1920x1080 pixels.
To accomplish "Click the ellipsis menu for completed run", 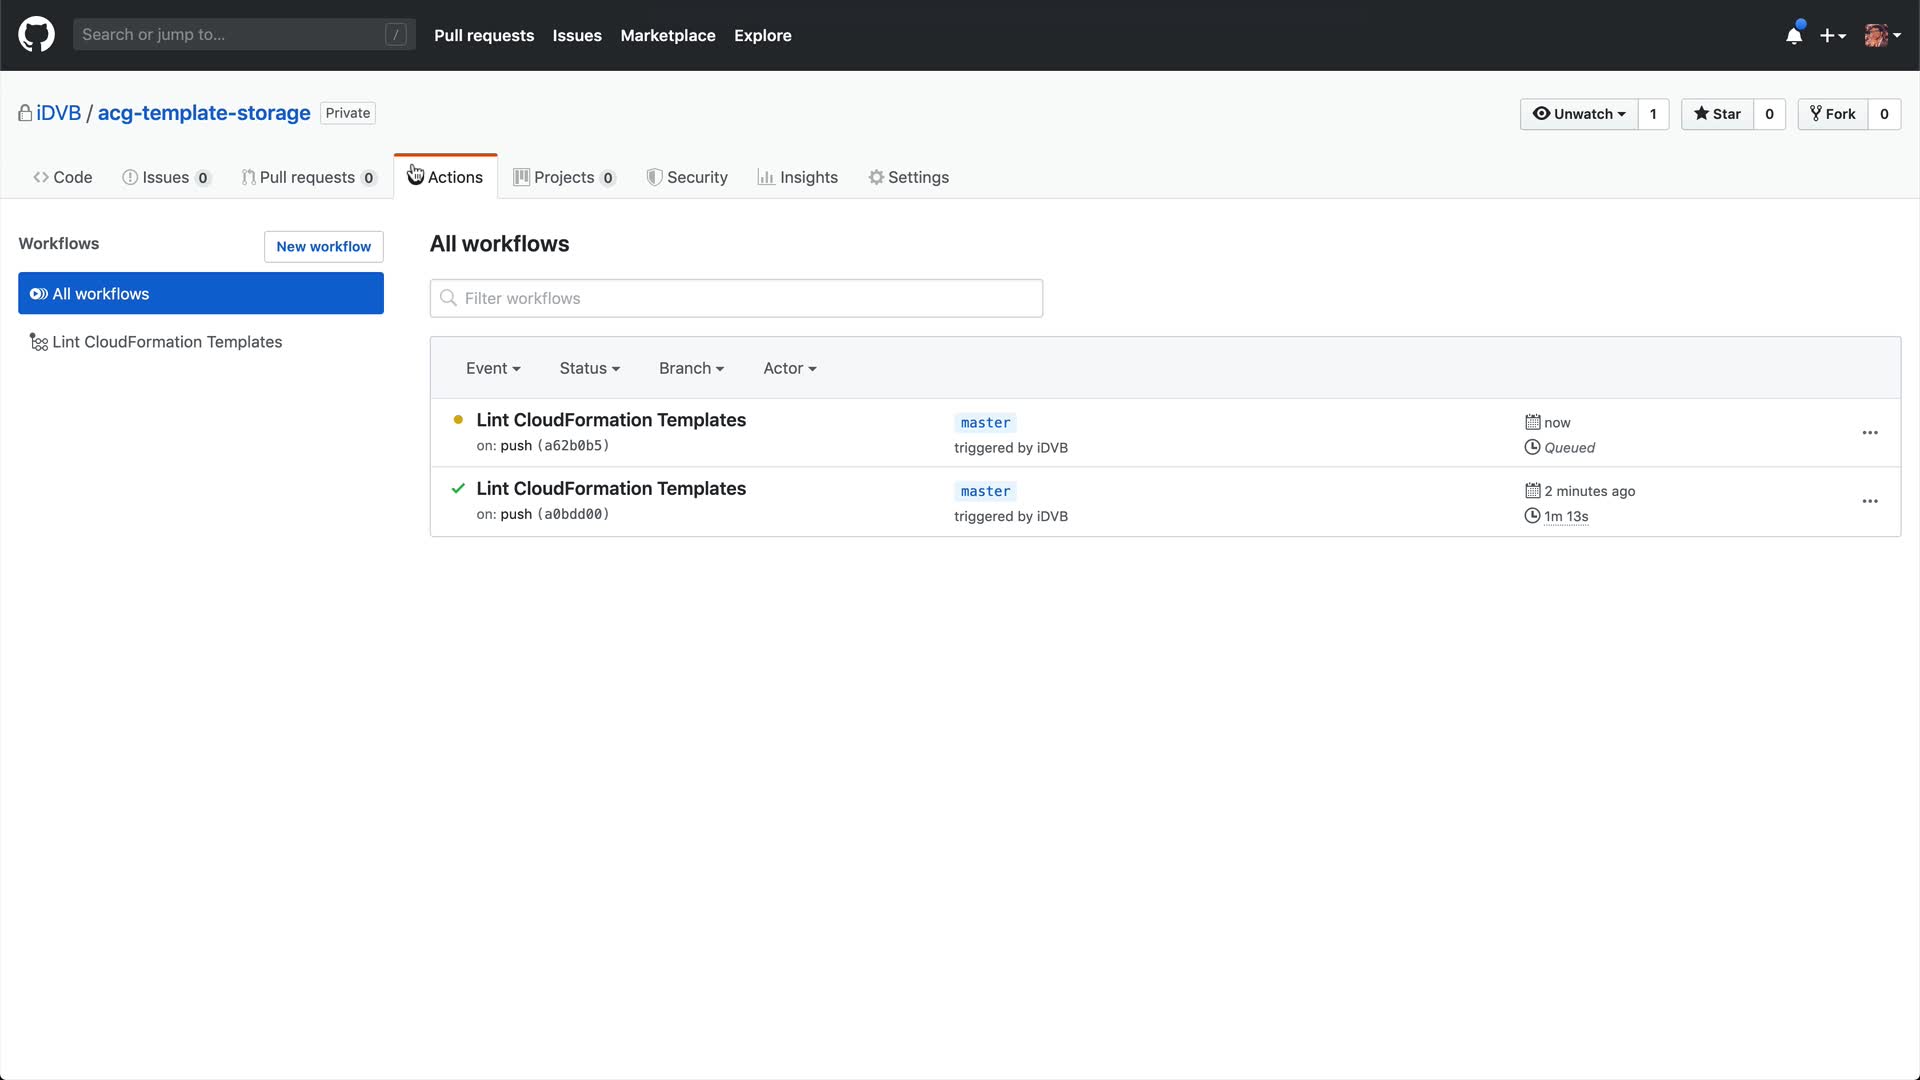I will coord(1869,501).
